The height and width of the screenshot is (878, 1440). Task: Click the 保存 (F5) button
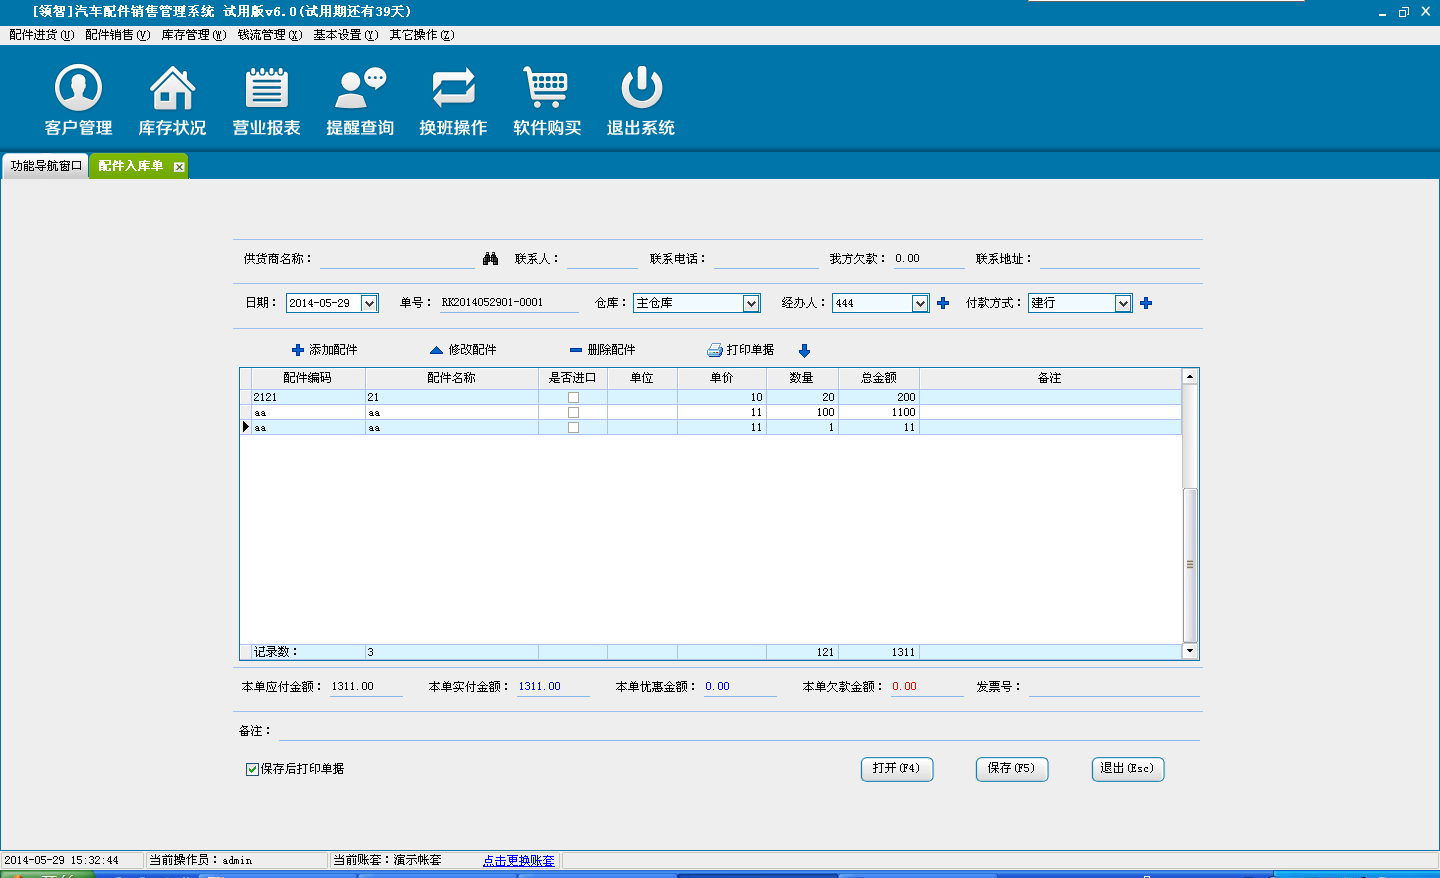1011,769
